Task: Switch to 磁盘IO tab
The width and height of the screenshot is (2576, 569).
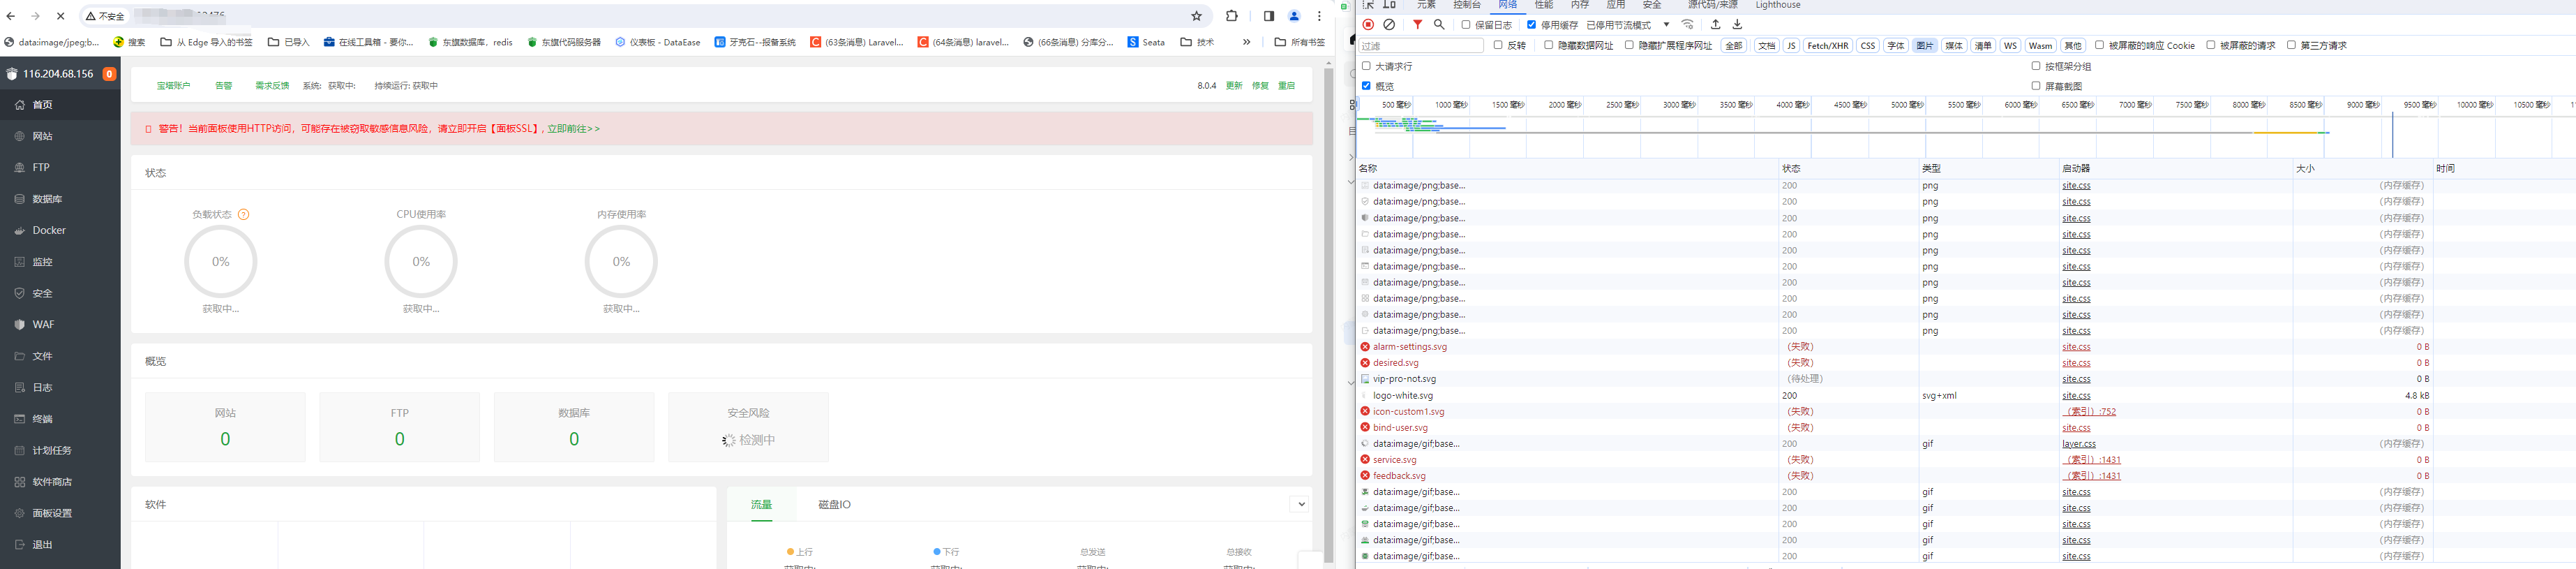Action: click(834, 504)
